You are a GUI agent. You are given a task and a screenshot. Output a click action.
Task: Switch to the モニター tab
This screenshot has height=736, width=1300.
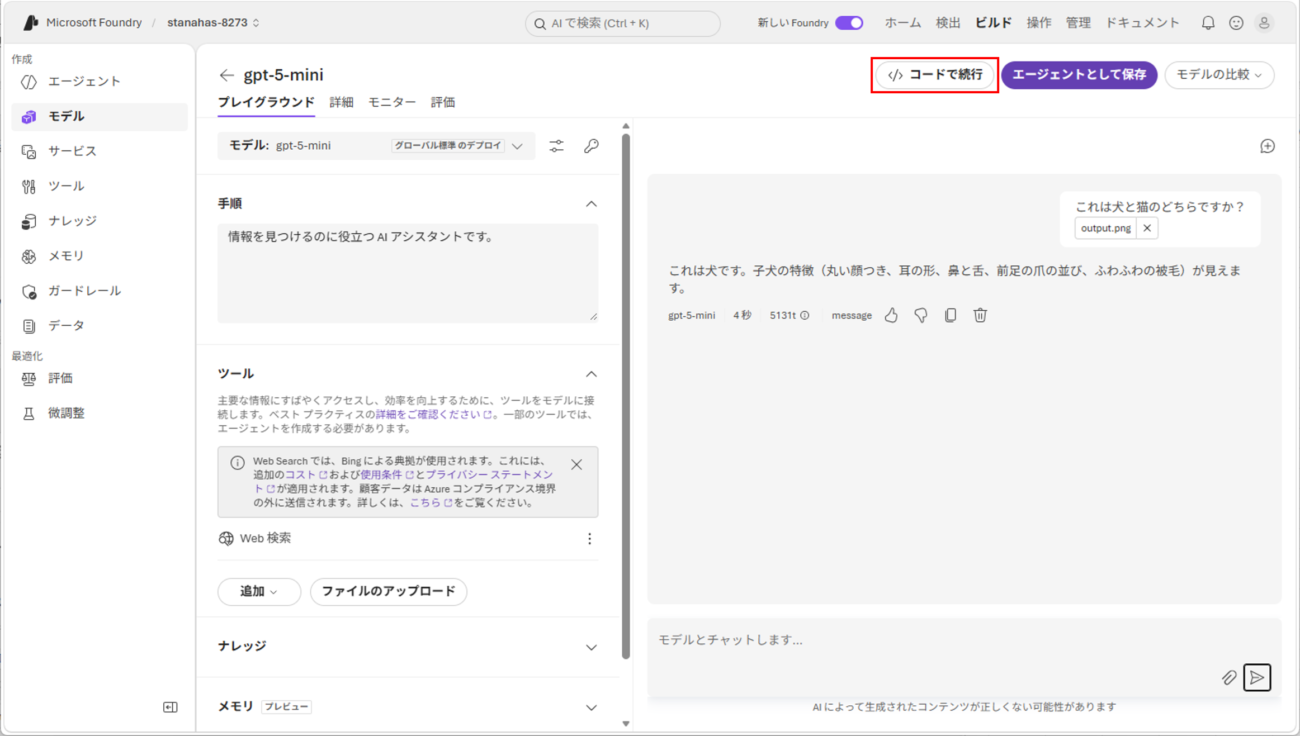(x=392, y=102)
